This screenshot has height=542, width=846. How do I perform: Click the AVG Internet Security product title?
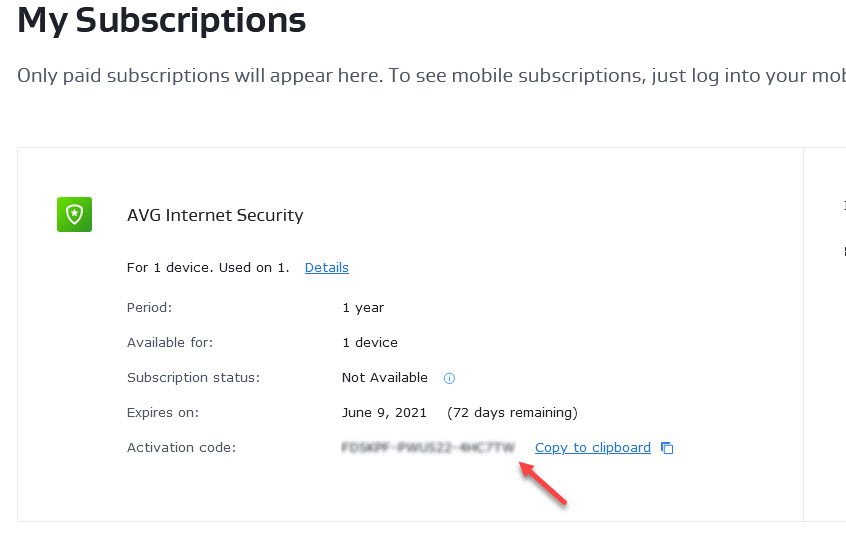point(215,215)
